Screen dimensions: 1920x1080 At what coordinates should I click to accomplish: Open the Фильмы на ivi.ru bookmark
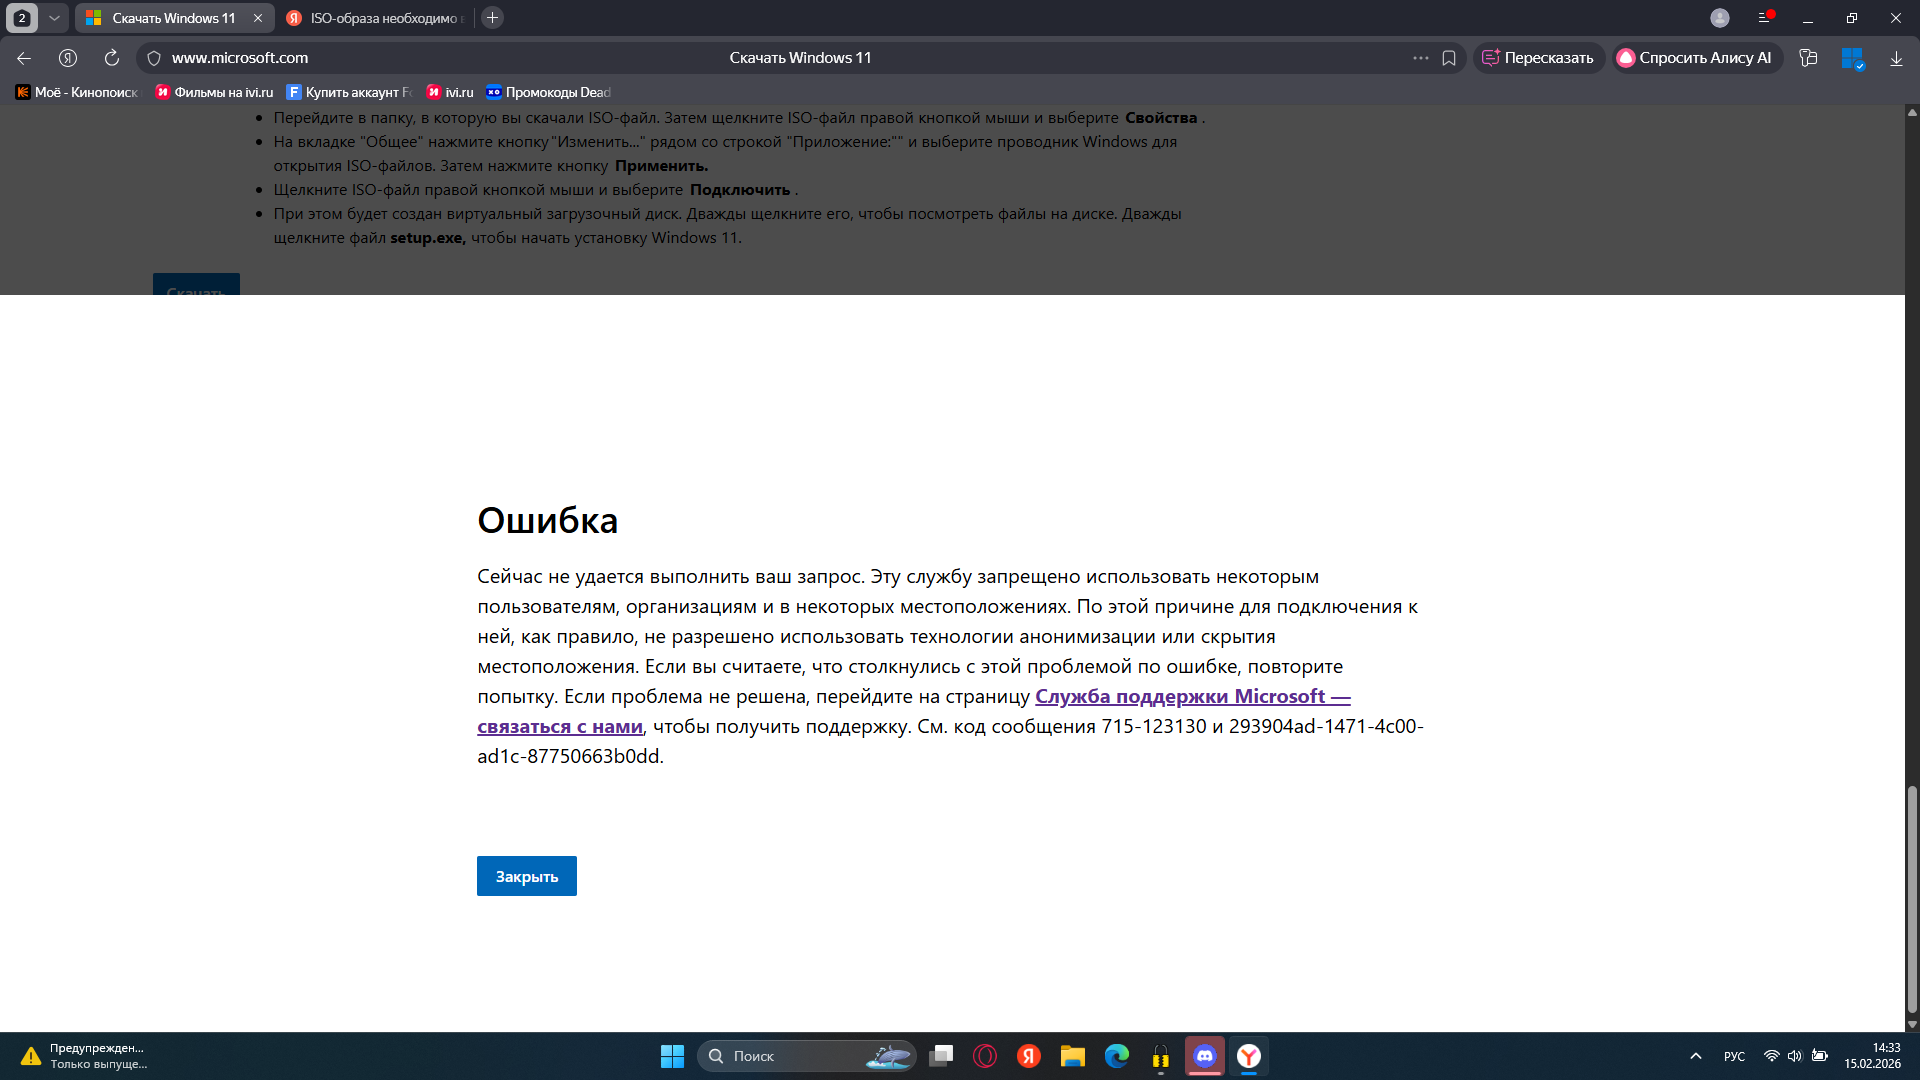[214, 92]
